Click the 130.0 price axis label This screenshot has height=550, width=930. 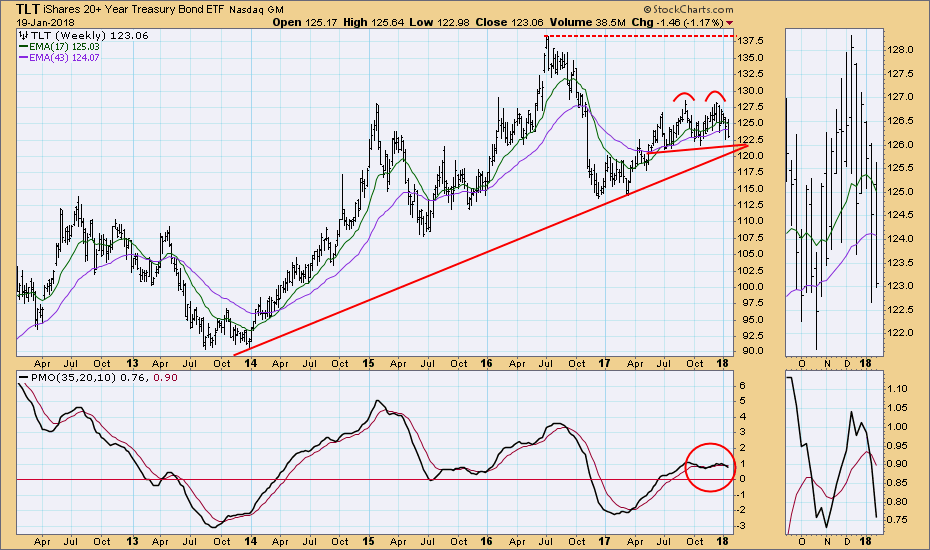pyautogui.click(x=751, y=91)
